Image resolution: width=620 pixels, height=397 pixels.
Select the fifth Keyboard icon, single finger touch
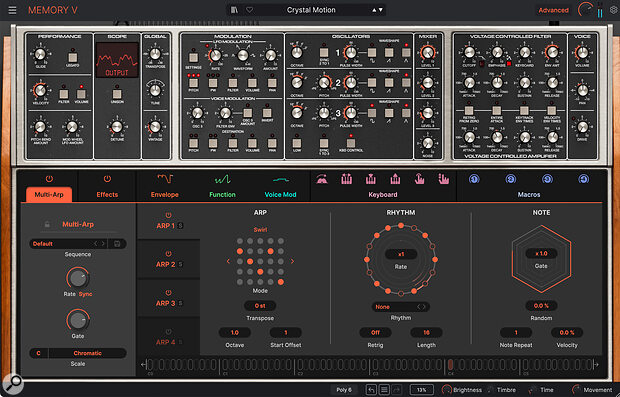click(419, 179)
